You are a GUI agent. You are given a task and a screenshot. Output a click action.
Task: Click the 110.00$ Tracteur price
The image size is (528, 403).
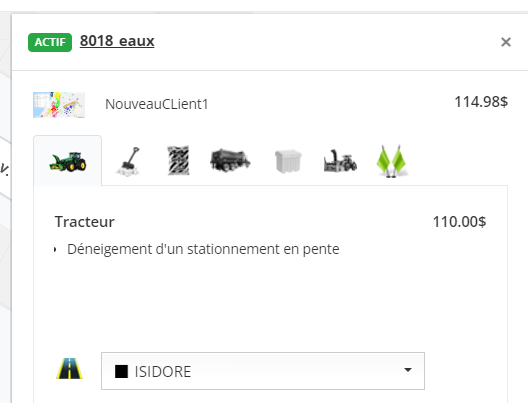(459, 222)
